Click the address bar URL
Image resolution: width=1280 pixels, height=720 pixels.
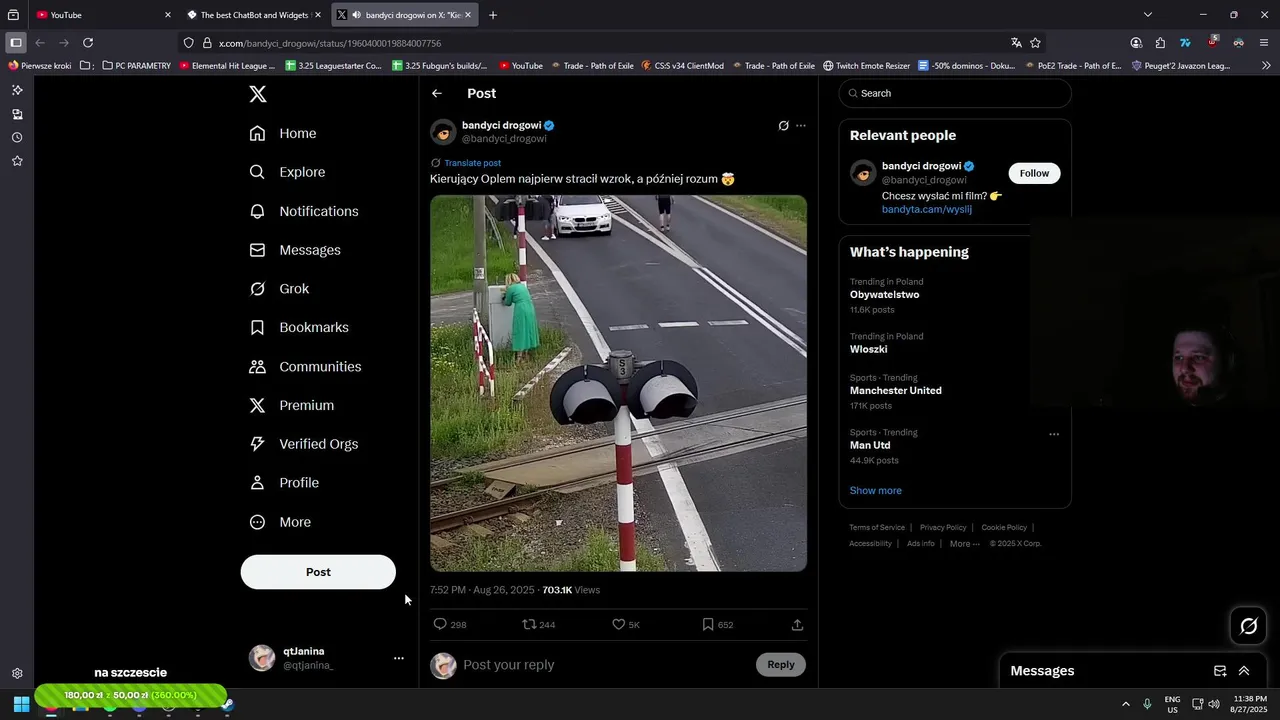point(330,43)
